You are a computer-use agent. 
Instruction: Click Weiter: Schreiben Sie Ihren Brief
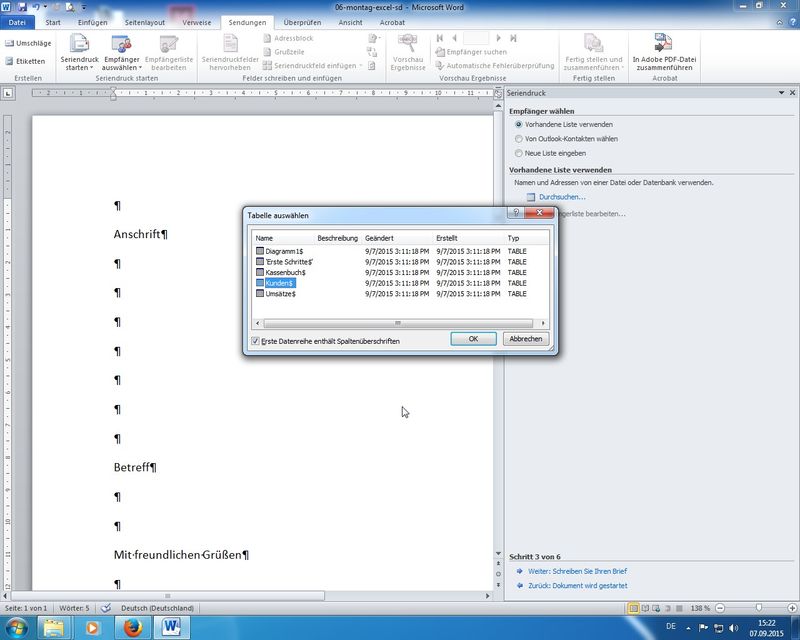click(577, 571)
